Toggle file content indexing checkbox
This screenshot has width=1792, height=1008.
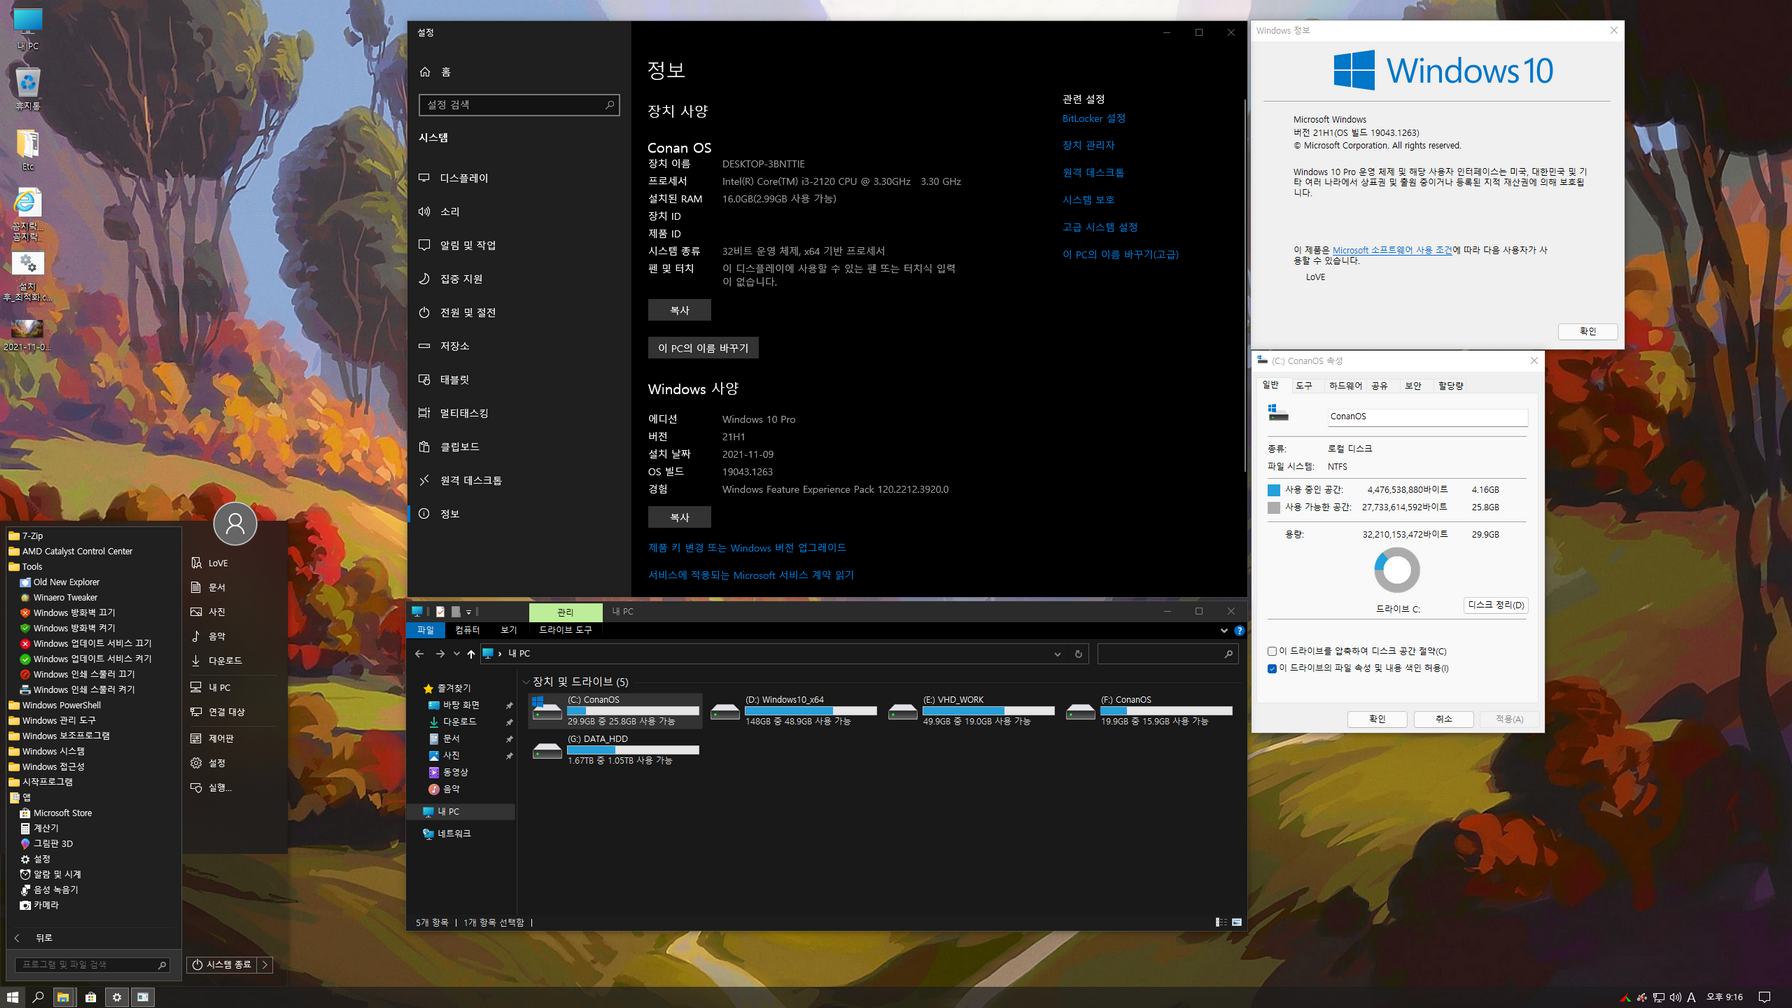[1272, 668]
